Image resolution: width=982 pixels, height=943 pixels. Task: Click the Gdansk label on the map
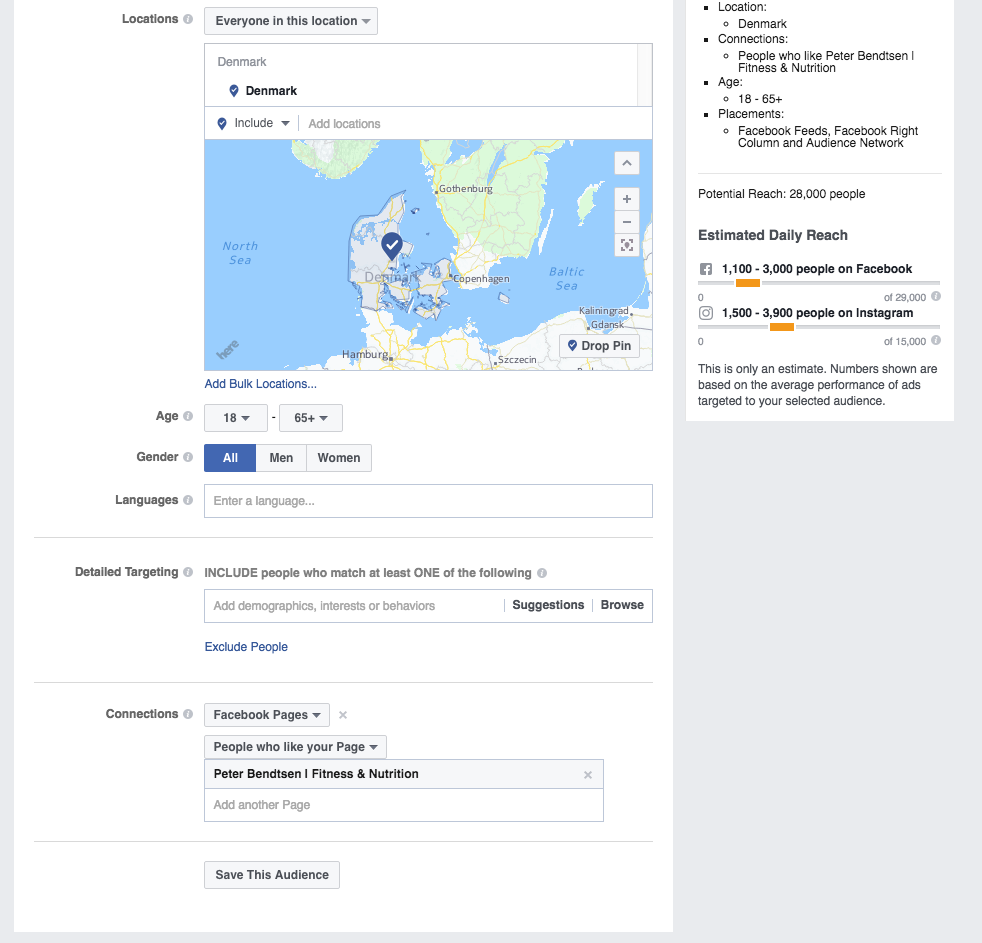(x=607, y=324)
